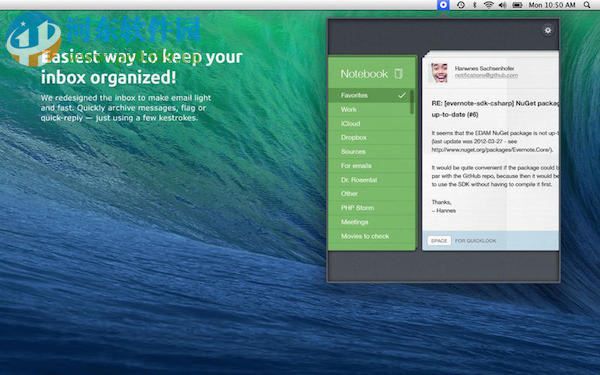Select the For emails notebook
Viewport: 600px width, 375px height.
pos(372,166)
